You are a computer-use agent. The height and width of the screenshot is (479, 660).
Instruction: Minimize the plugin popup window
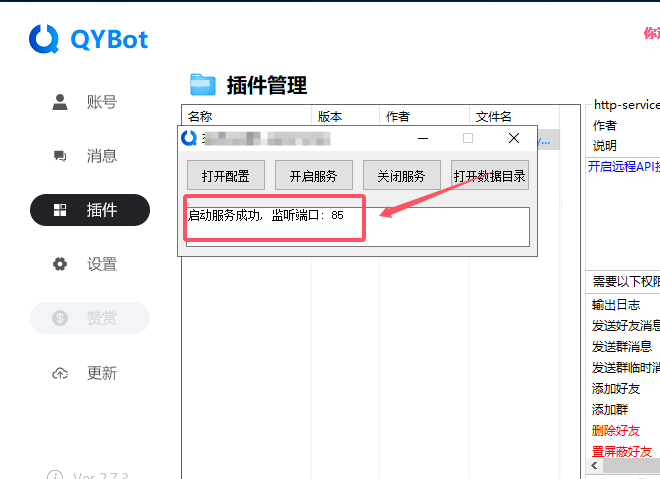423,138
